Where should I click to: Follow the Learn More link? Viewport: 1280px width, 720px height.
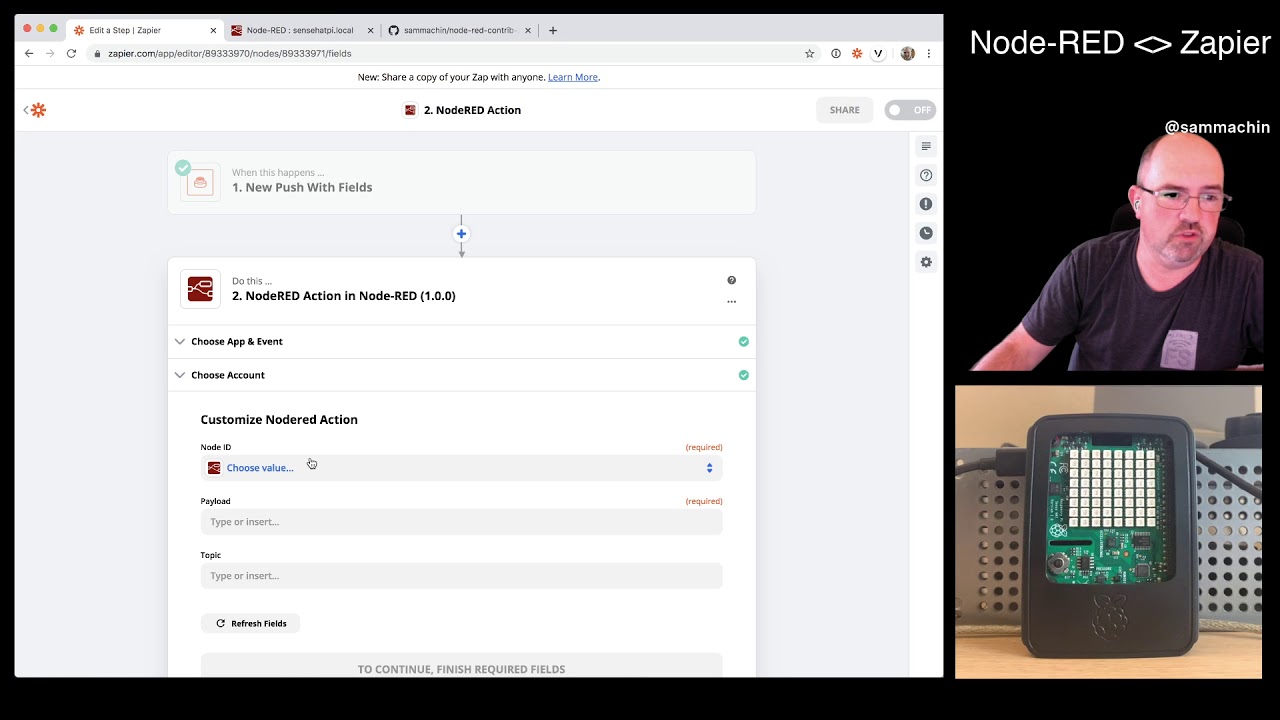(x=573, y=77)
